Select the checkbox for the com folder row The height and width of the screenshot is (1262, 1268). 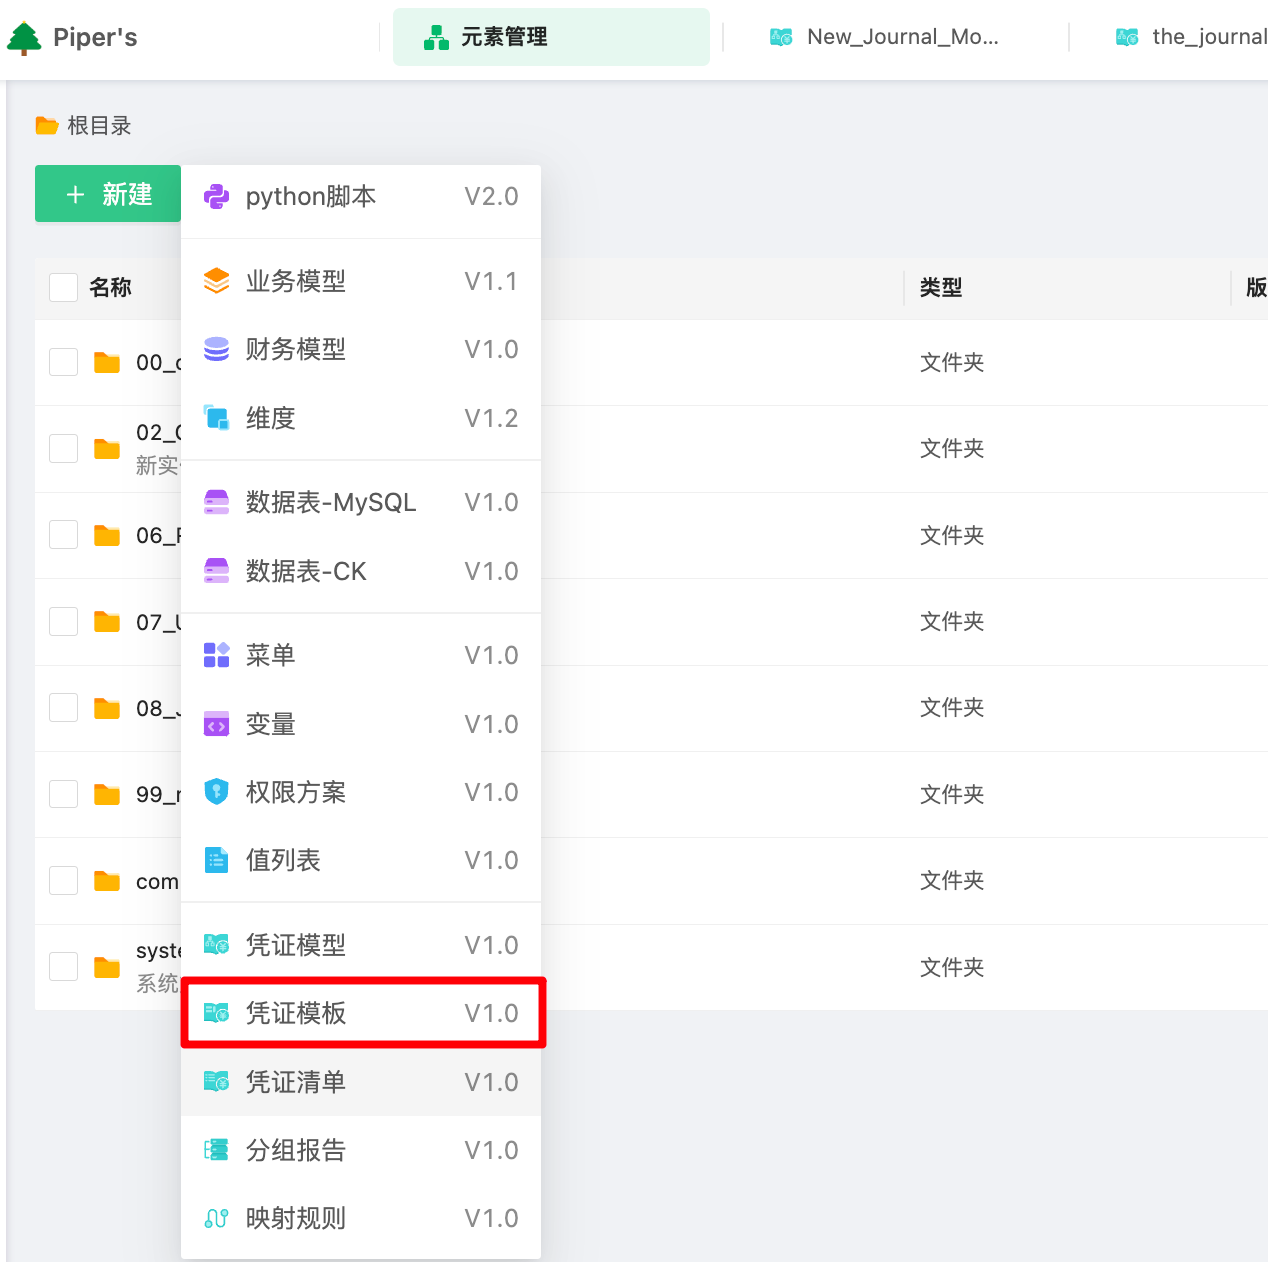64,881
